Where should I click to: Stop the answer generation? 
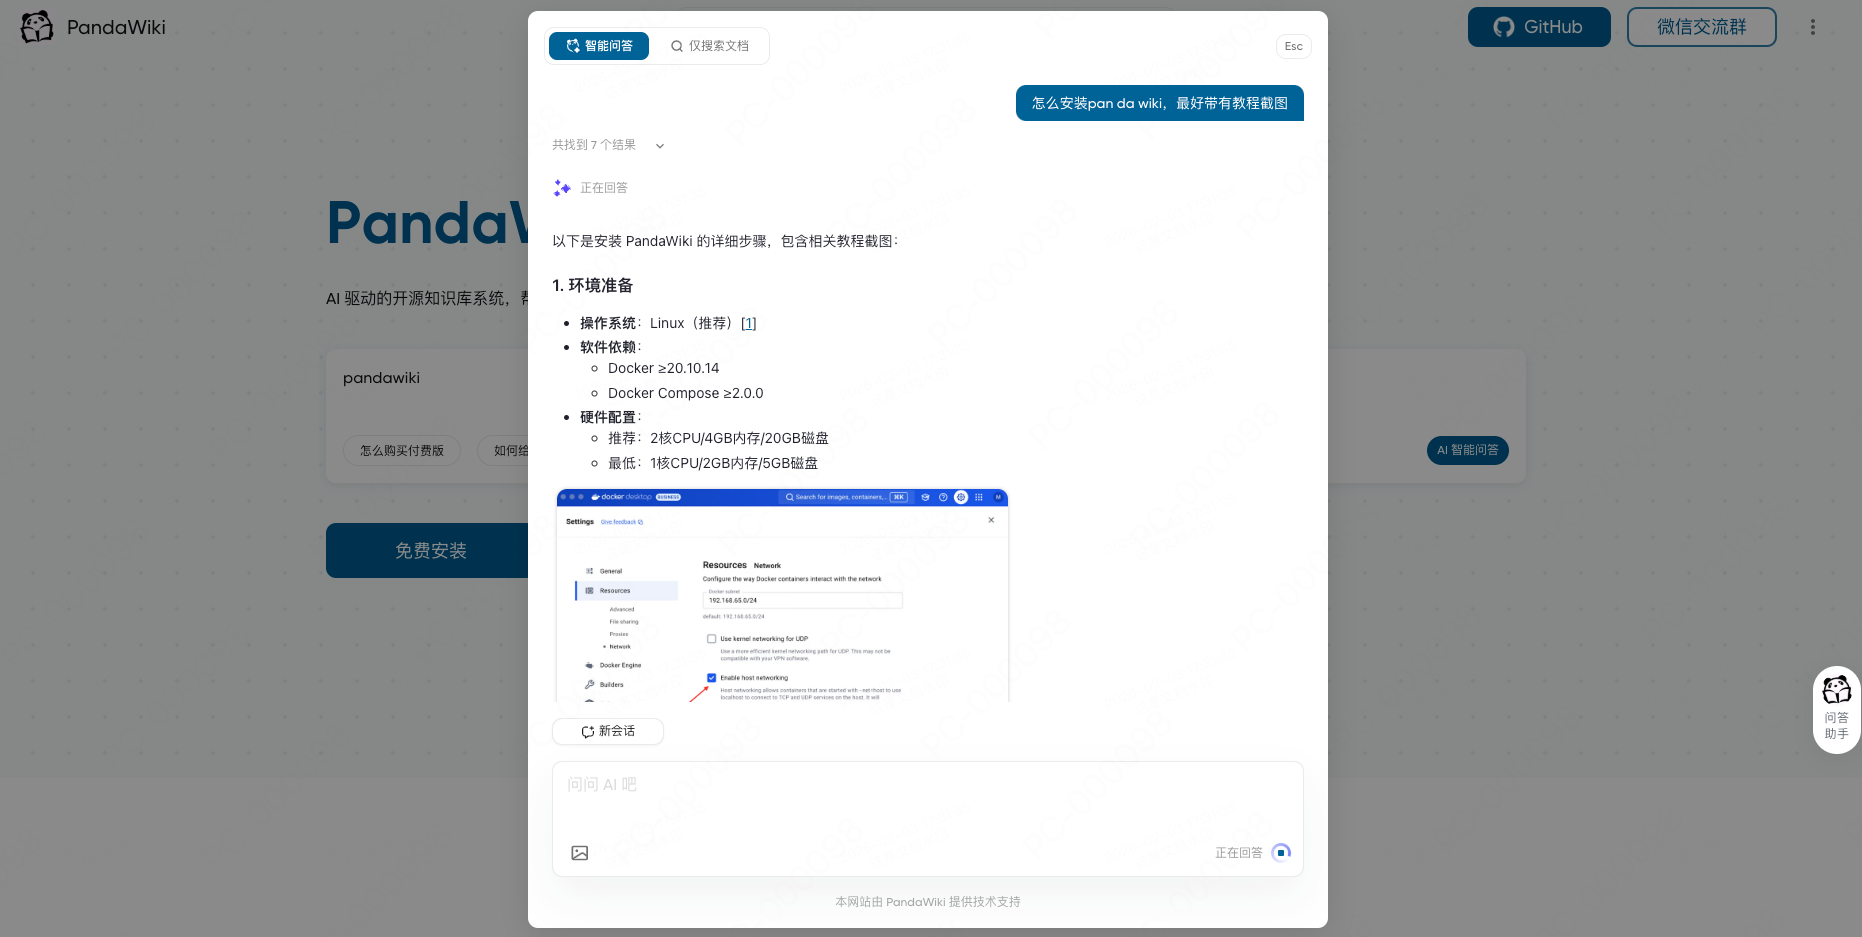pyautogui.click(x=1281, y=853)
